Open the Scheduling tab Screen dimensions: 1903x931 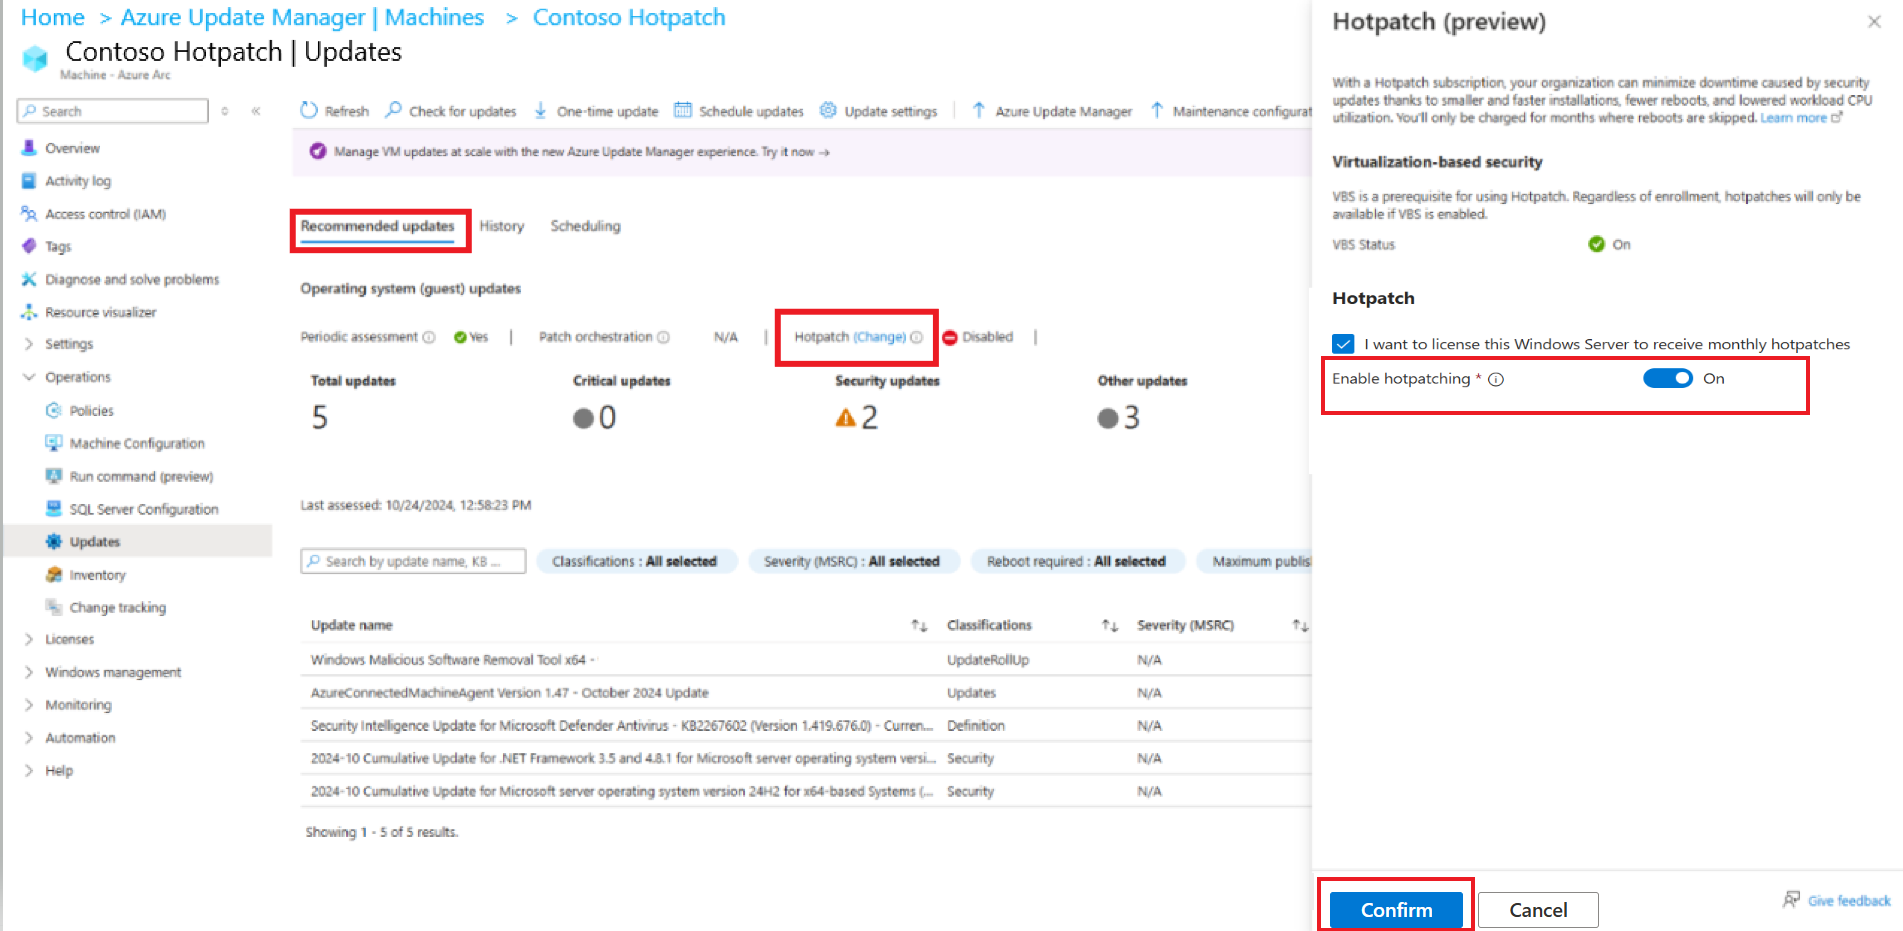click(x=584, y=226)
